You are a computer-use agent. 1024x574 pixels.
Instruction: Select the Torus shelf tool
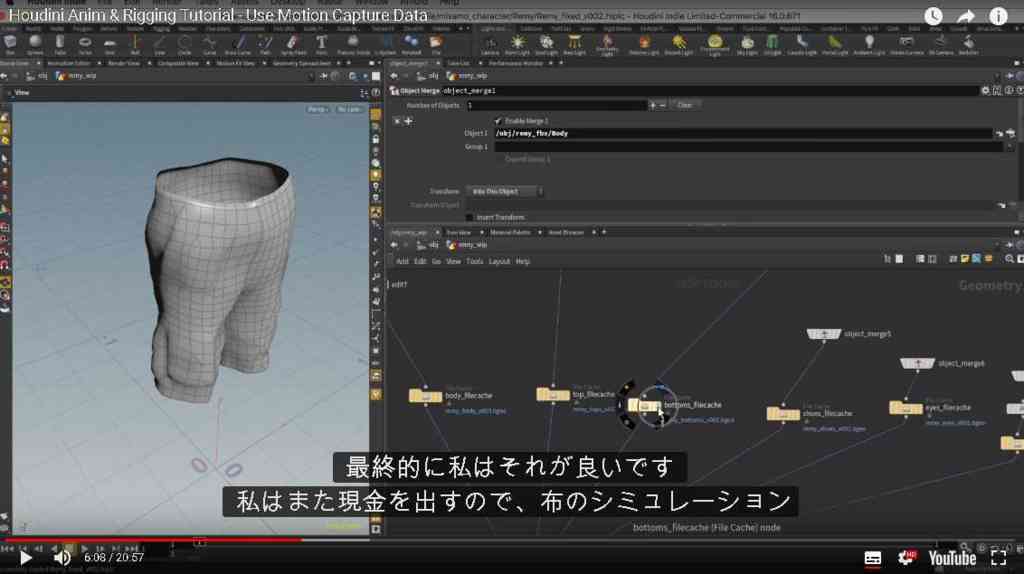coord(85,44)
